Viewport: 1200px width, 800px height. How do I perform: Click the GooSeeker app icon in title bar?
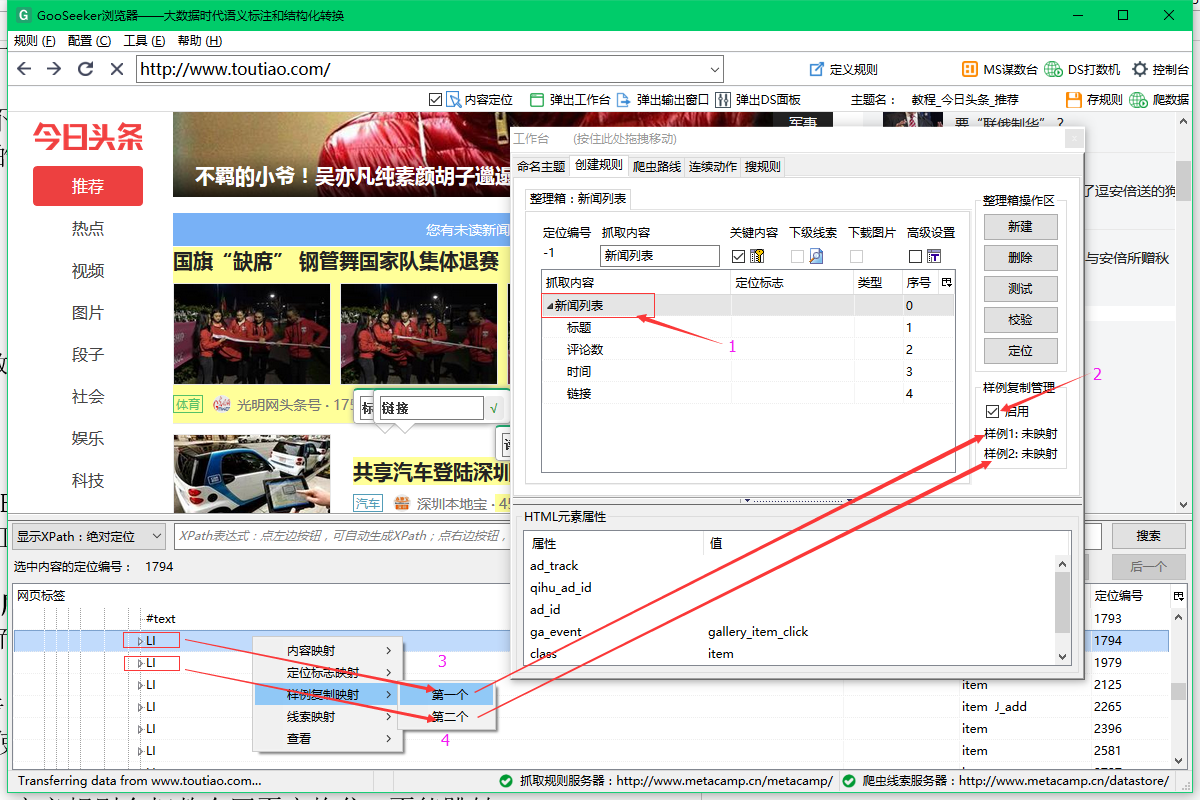click(23, 16)
